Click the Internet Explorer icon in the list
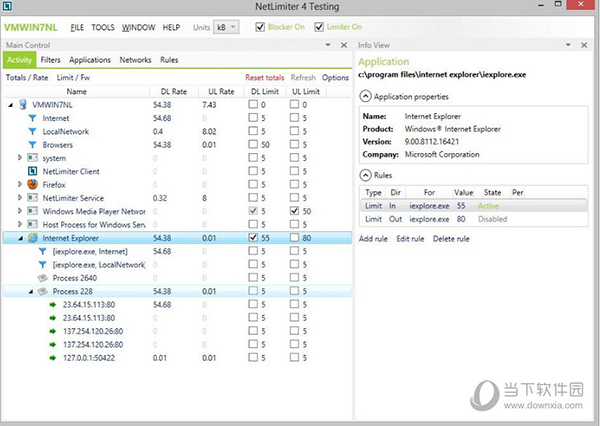Viewport: 600px width, 426px height. (33, 238)
